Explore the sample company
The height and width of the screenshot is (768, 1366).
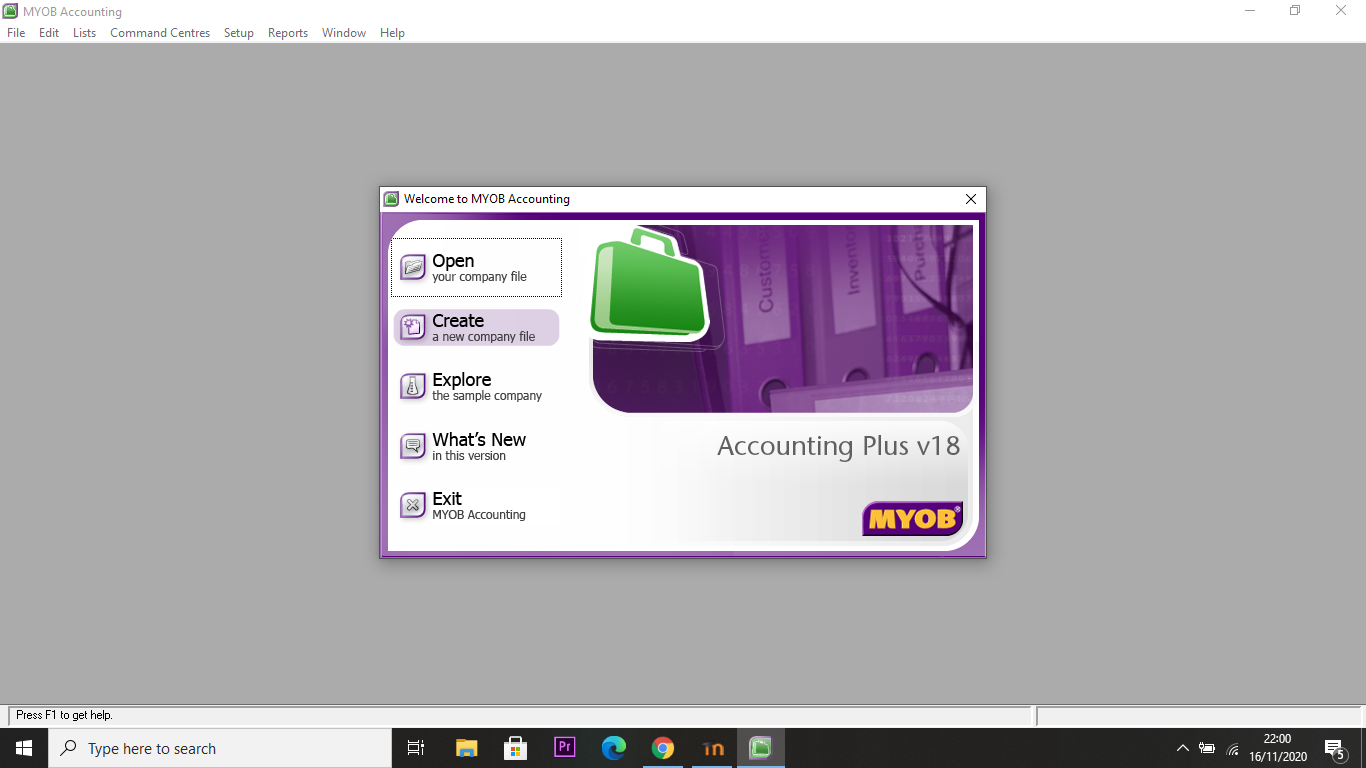coord(476,386)
